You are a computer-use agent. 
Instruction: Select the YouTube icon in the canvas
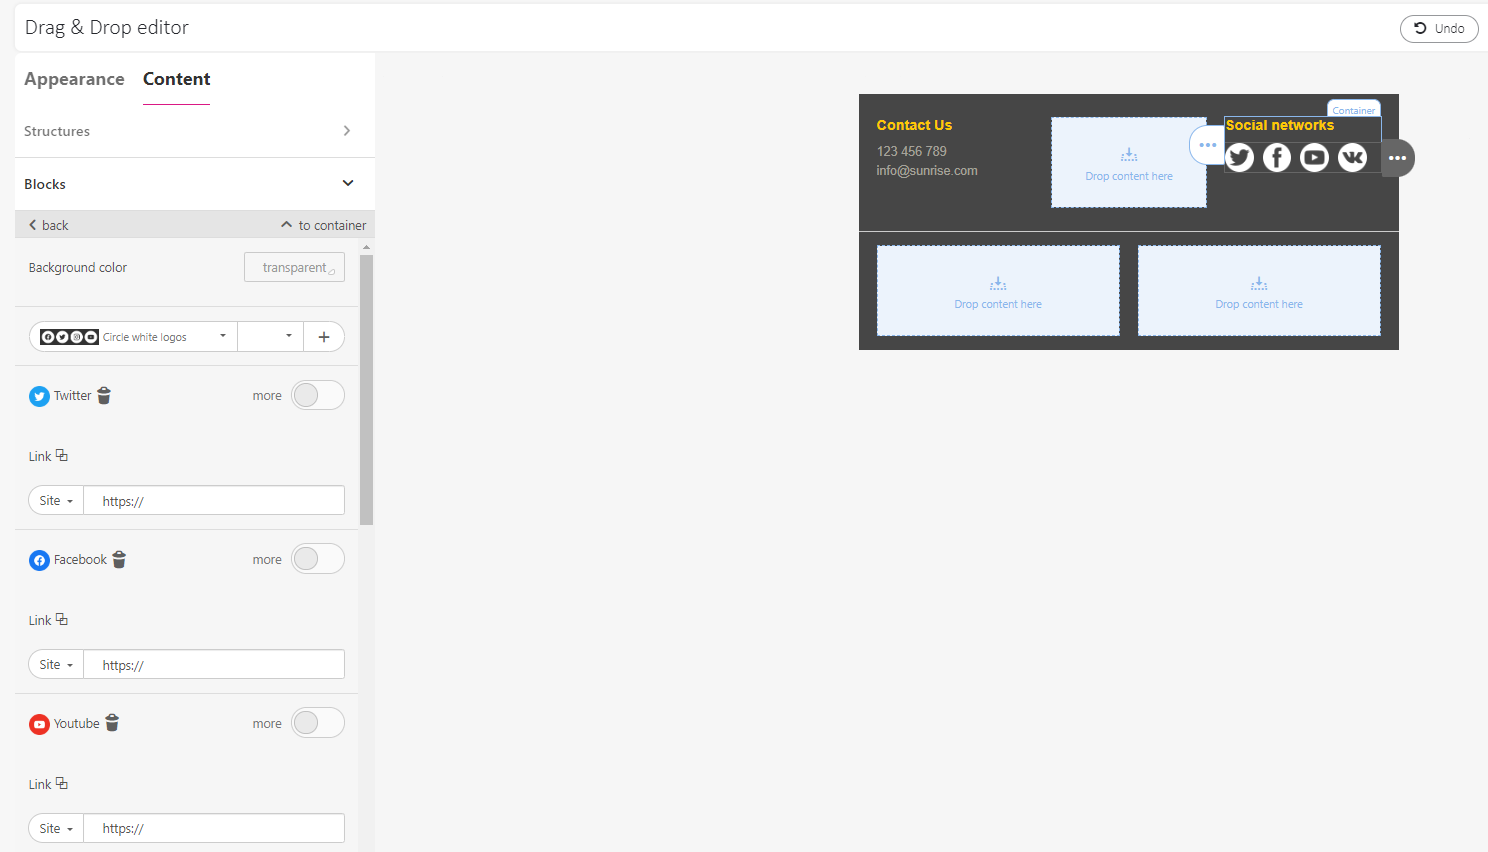(x=1314, y=158)
